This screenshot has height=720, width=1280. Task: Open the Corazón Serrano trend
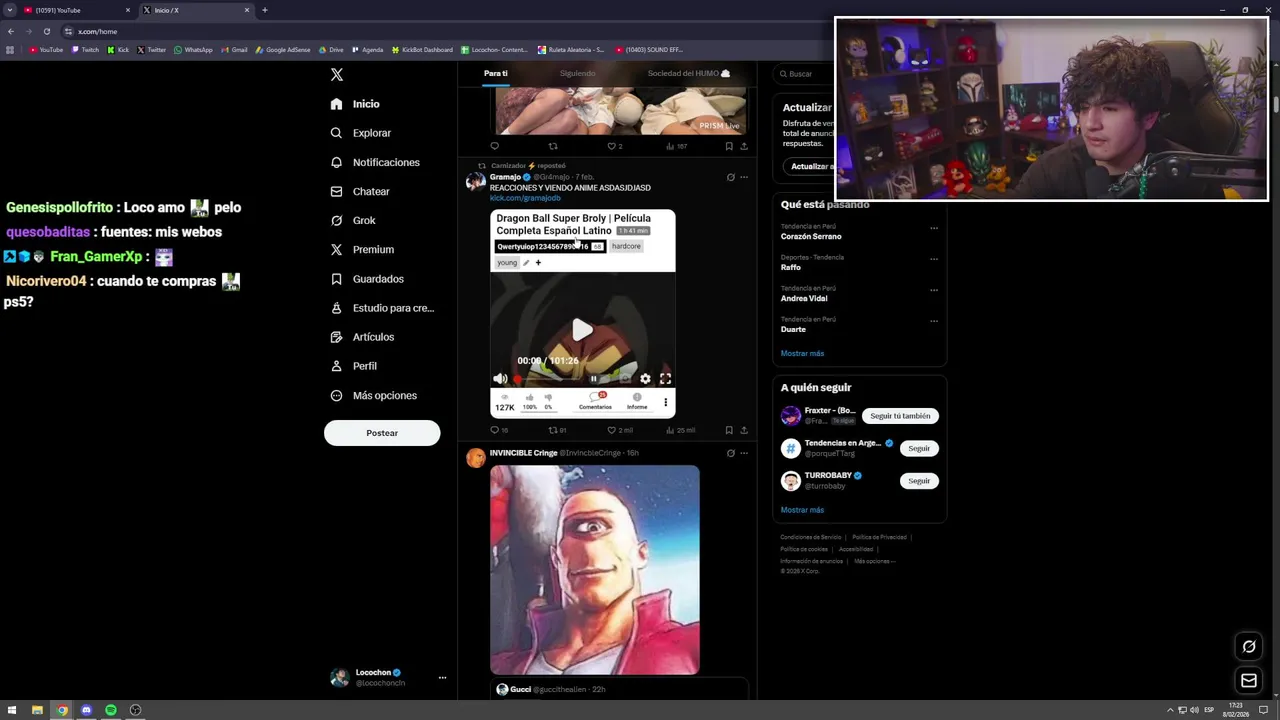click(x=811, y=236)
